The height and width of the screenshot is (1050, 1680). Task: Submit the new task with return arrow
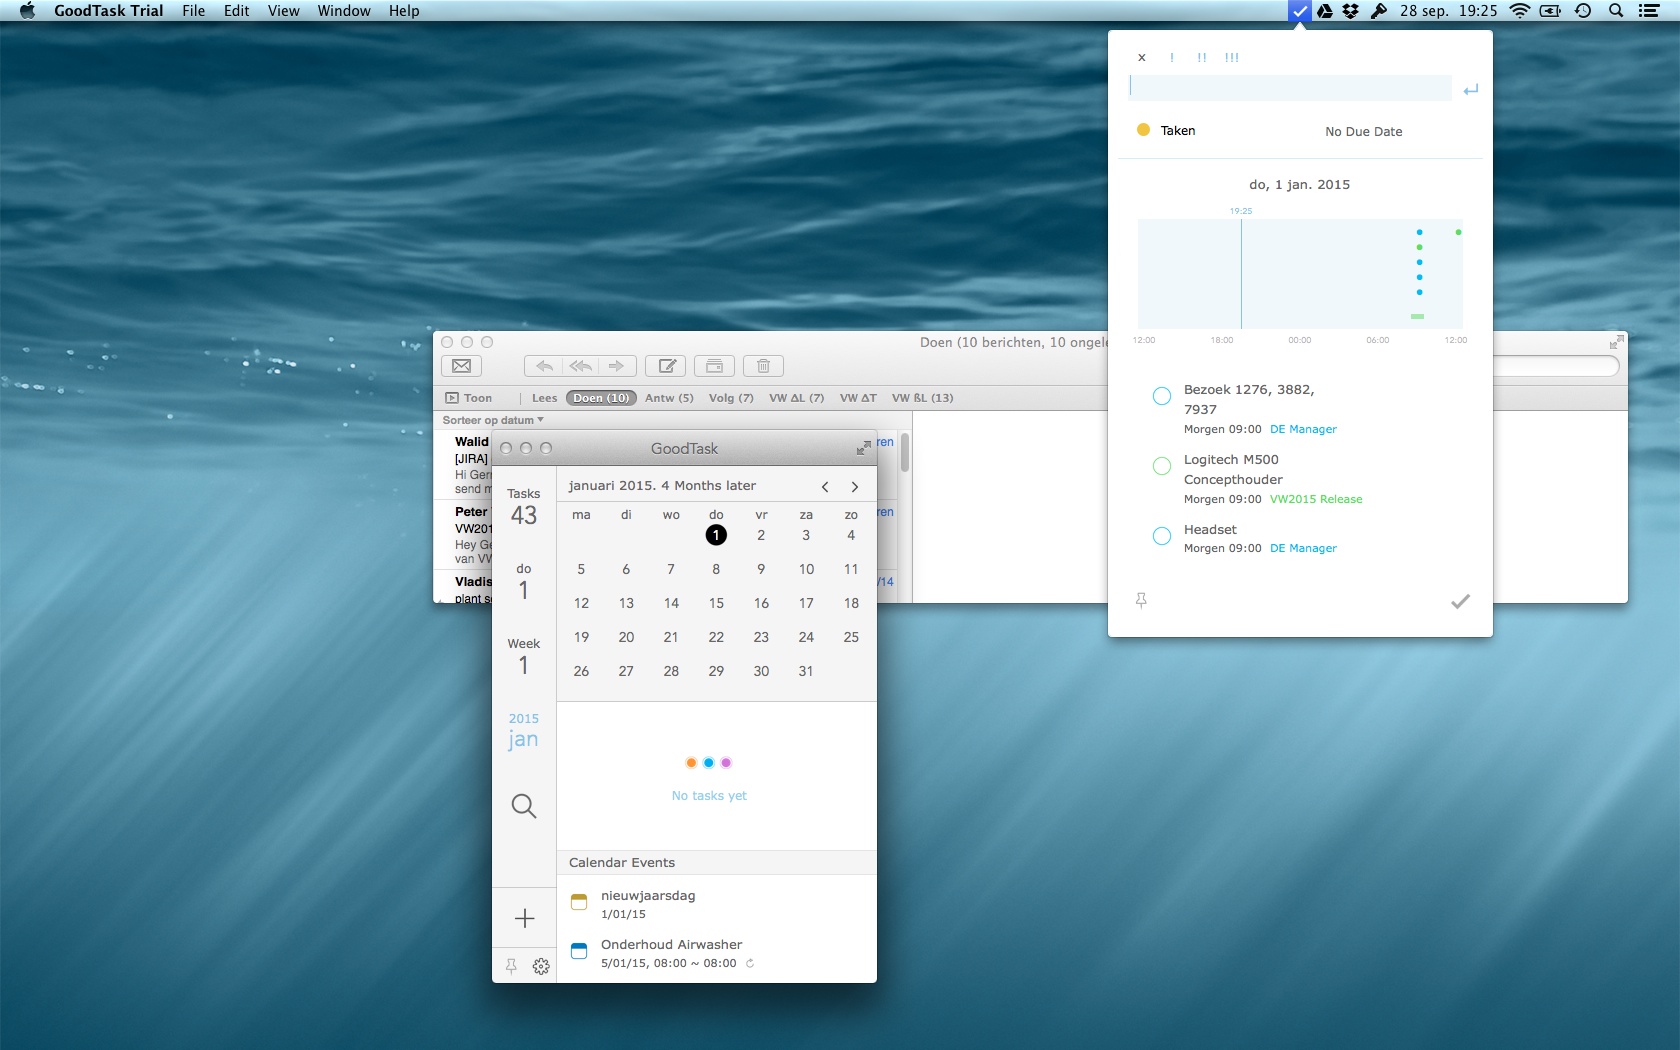(x=1470, y=90)
